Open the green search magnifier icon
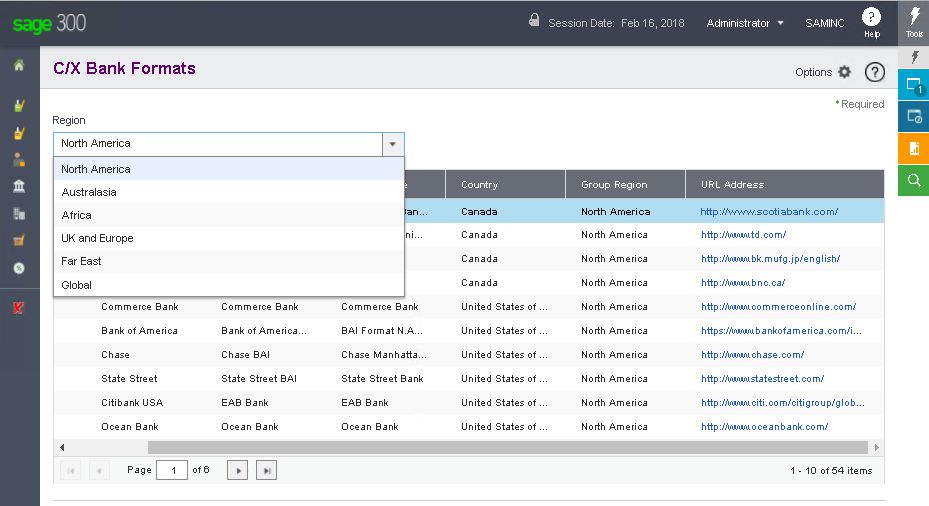 click(913, 180)
